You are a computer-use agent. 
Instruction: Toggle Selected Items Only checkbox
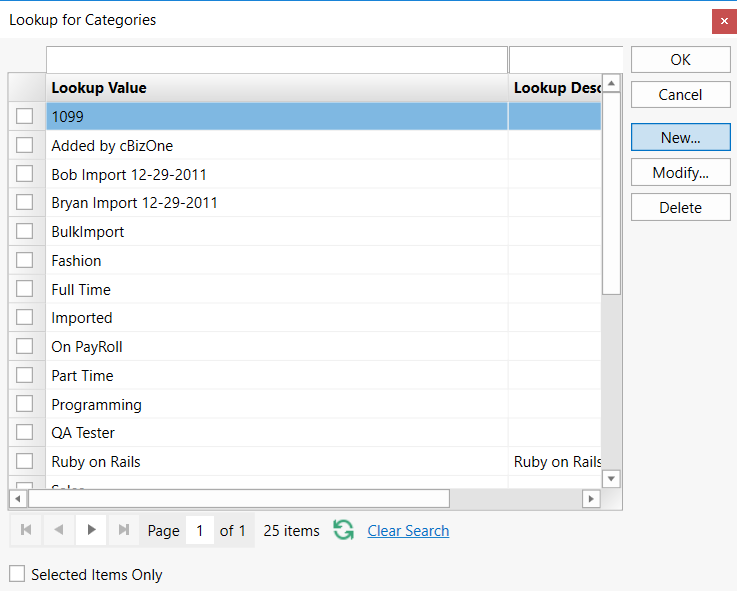17,574
